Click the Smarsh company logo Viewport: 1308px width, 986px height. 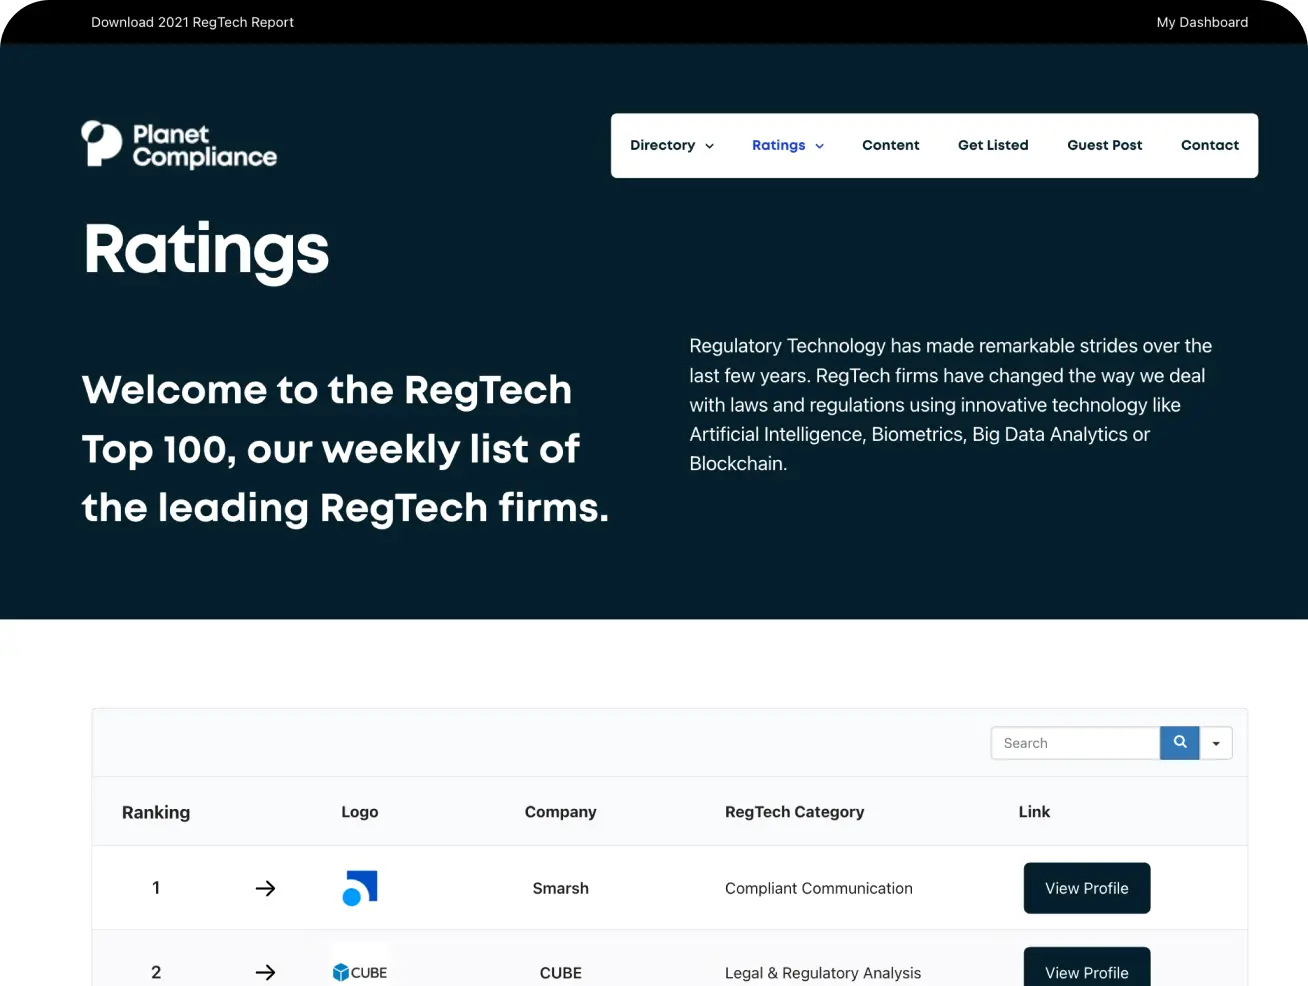point(360,888)
